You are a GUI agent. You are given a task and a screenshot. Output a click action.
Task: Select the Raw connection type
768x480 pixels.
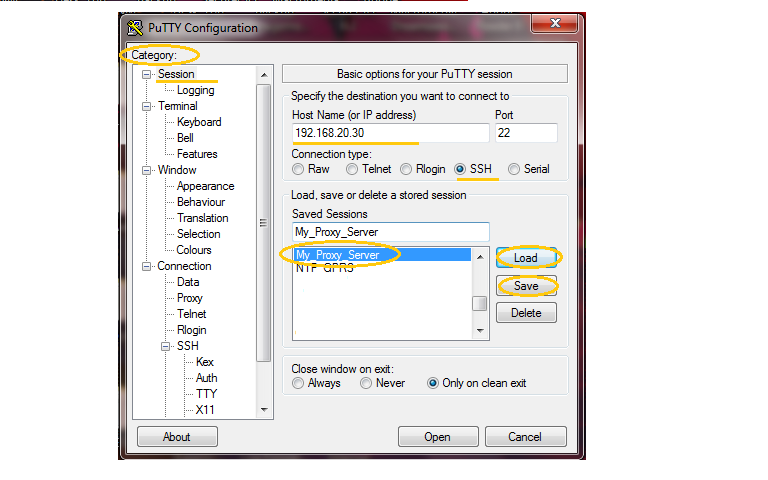pyautogui.click(x=298, y=169)
